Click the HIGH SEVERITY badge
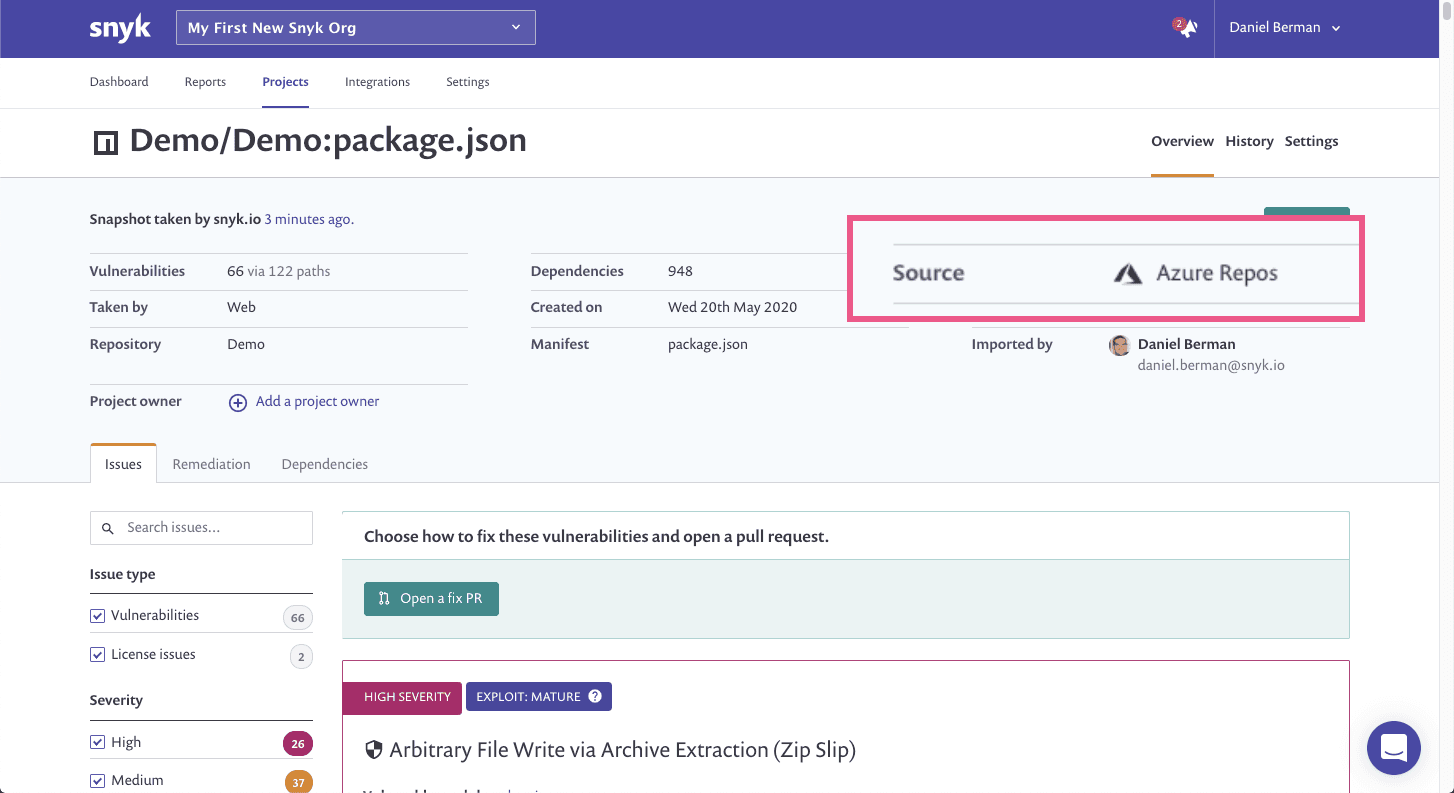Image resolution: width=1454 pixels, height=793 pixels. [x=402, y=697]
